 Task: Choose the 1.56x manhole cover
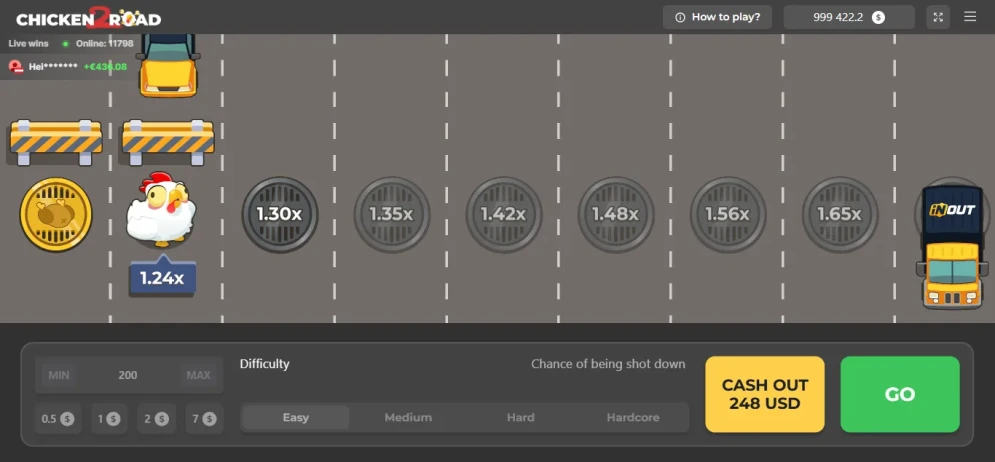(728, 214)
